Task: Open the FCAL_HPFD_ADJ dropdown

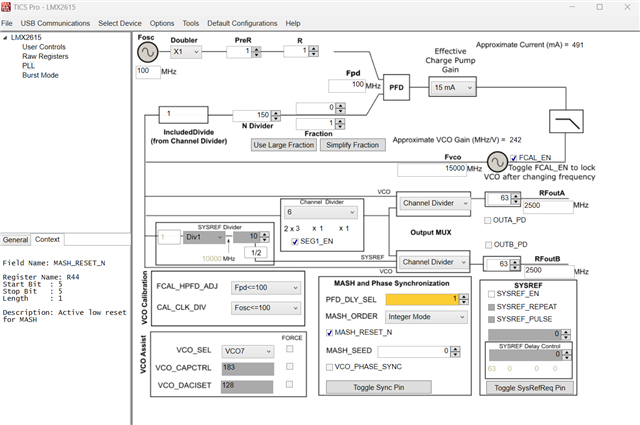Action: [266, 287]
